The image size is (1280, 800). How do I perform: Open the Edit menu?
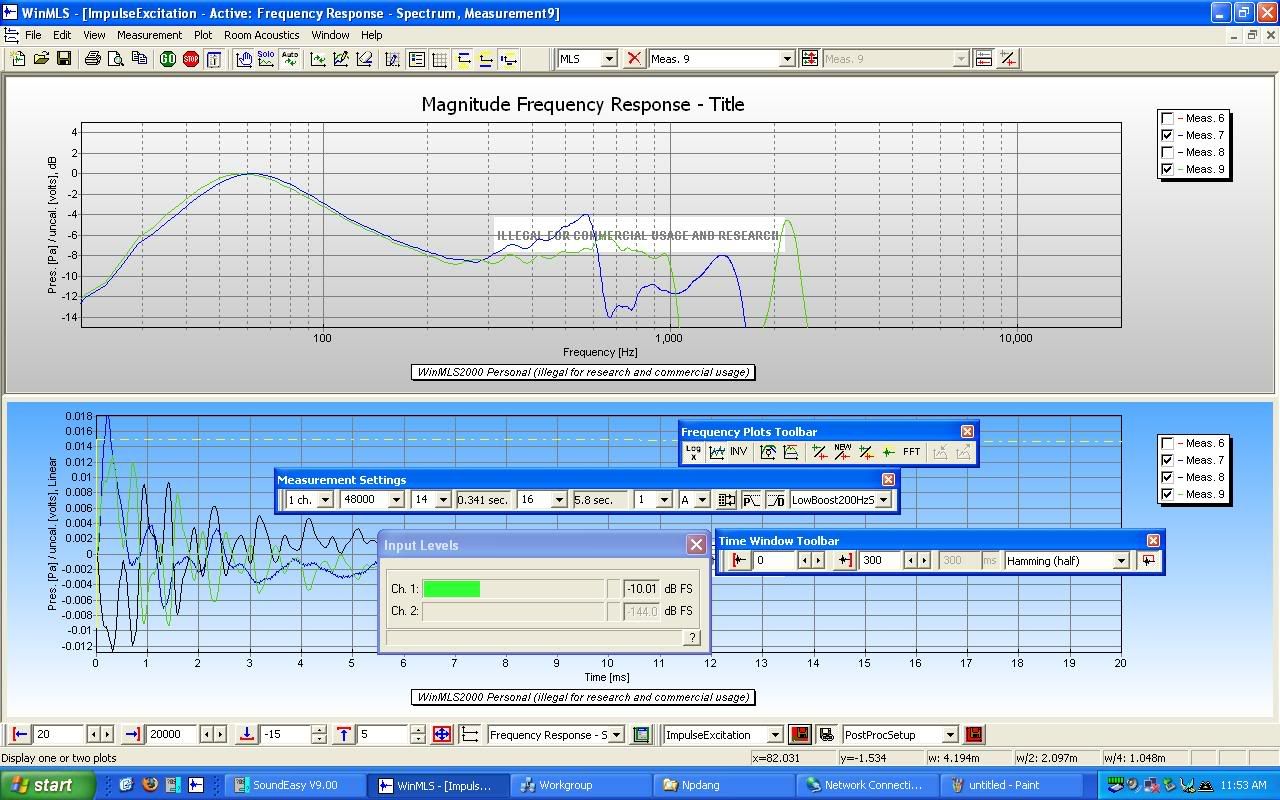coord(62,35)
